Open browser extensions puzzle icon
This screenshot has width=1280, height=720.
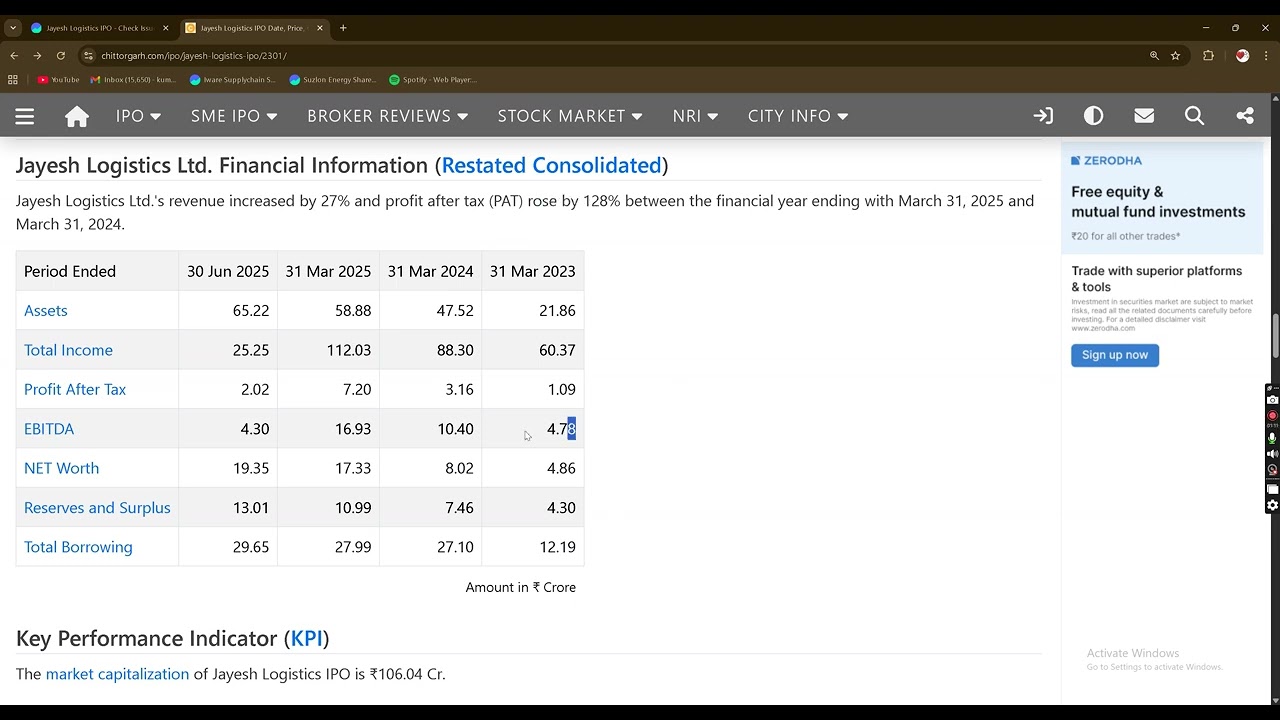click(1208, 56)
